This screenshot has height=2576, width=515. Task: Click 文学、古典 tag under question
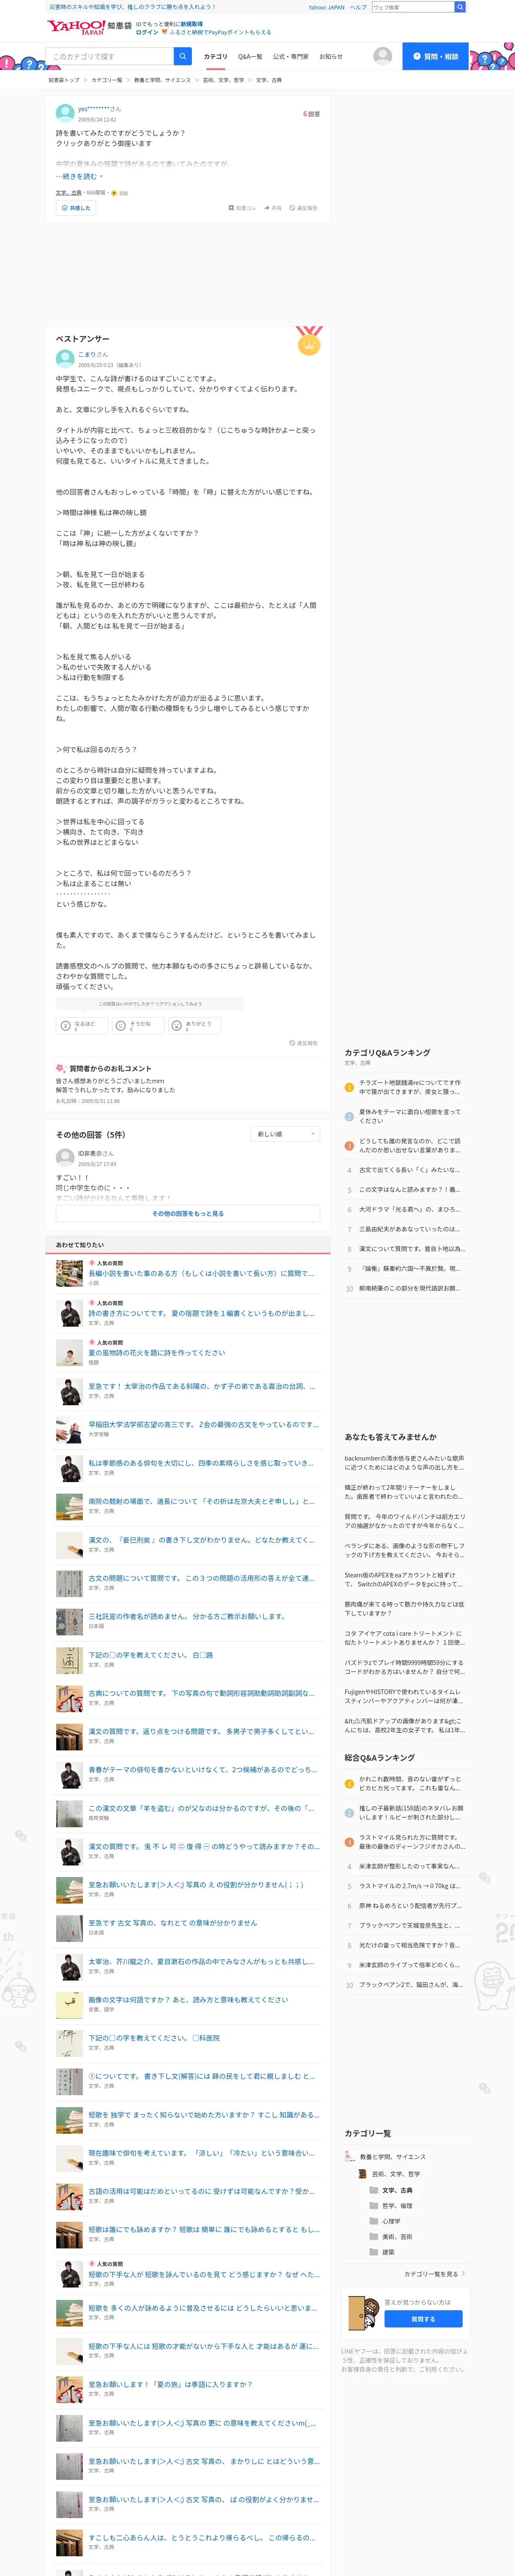click(69, 193)
